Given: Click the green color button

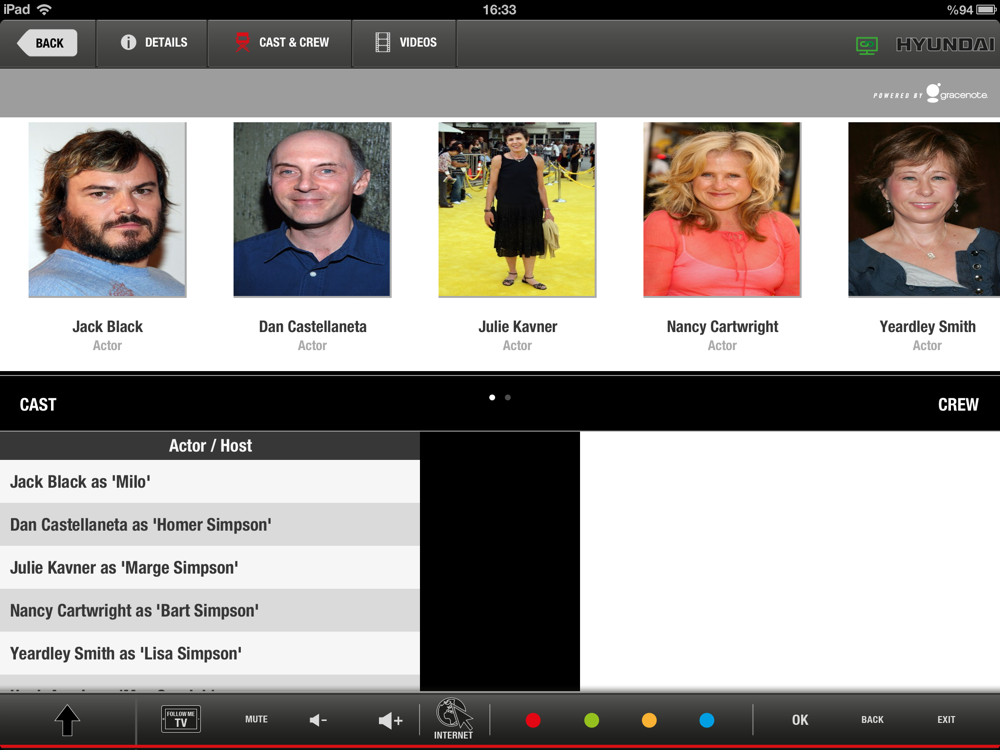Looking at the screenshot, I should point(591,720).
